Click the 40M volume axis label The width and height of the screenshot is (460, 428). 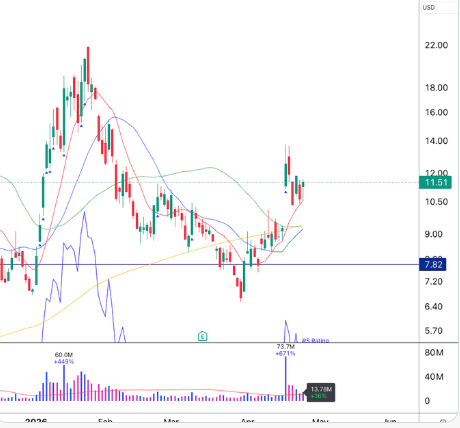pyautogui.click(x=434, y=377)
